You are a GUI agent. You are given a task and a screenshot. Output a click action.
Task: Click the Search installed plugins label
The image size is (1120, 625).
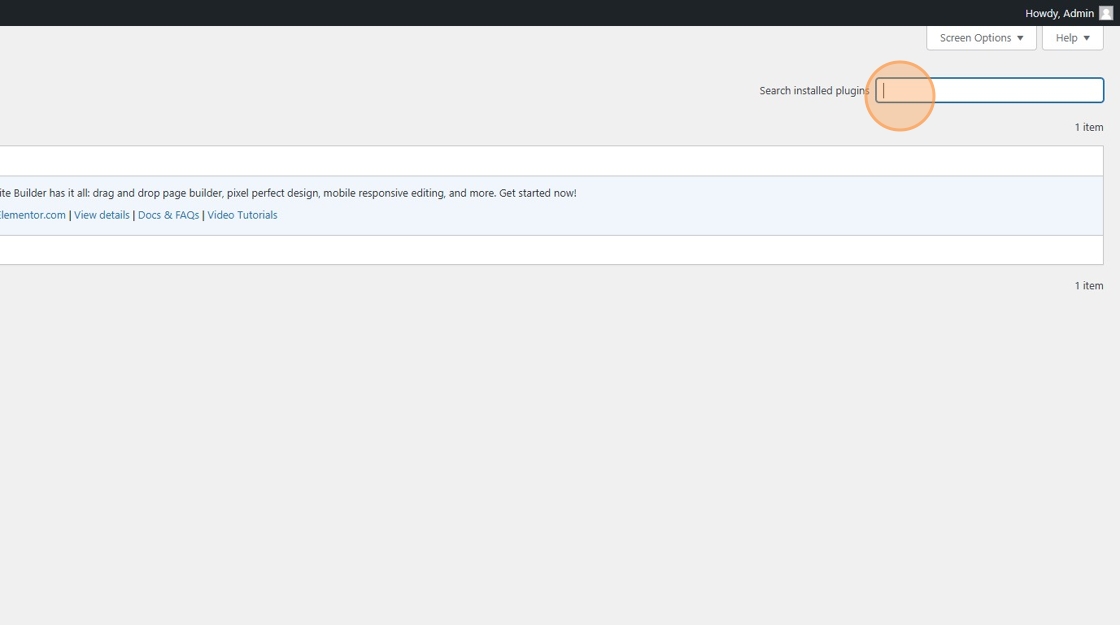click(814, 91)
